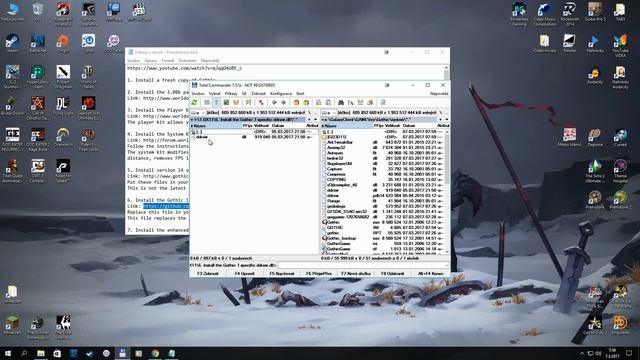Open Nápověda menu in Total Commander
The height and width of the screenshot is (360, 640).
click(439, 93)
